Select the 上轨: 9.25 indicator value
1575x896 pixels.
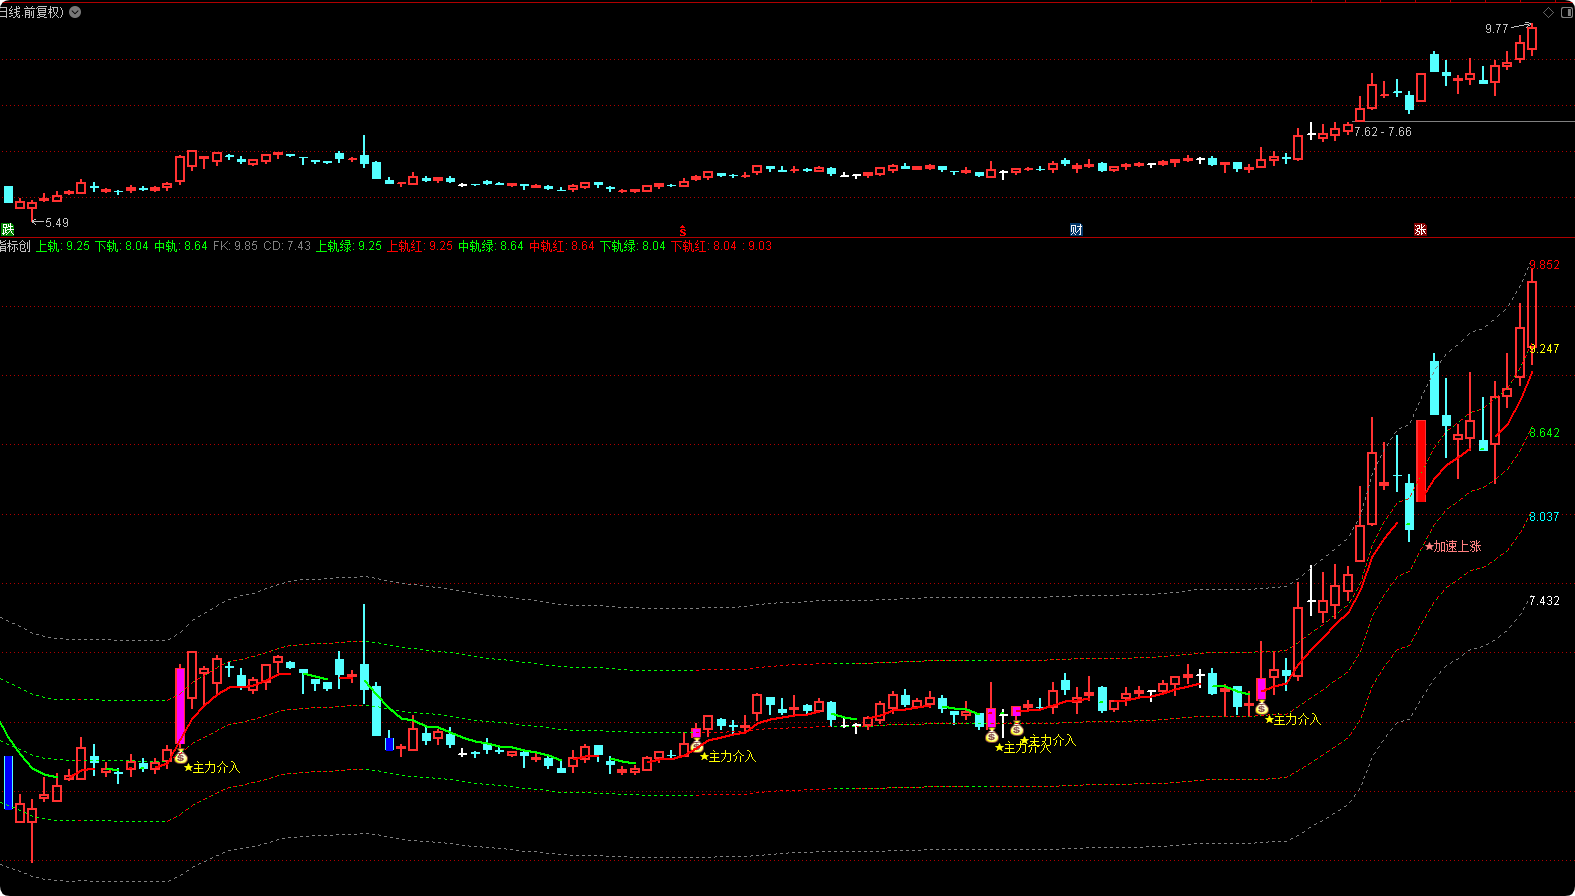click(63, 246)
